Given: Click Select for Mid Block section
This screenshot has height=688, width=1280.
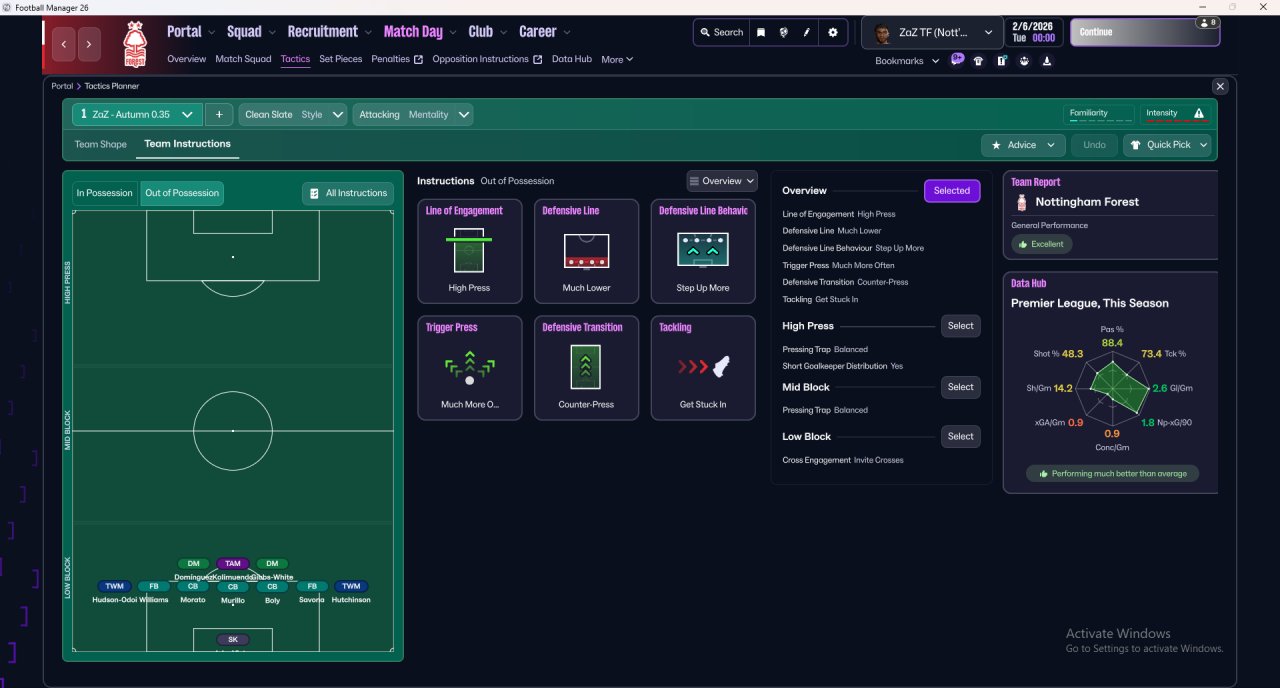Looking at the screenshot, I should (x=961, y=387).
